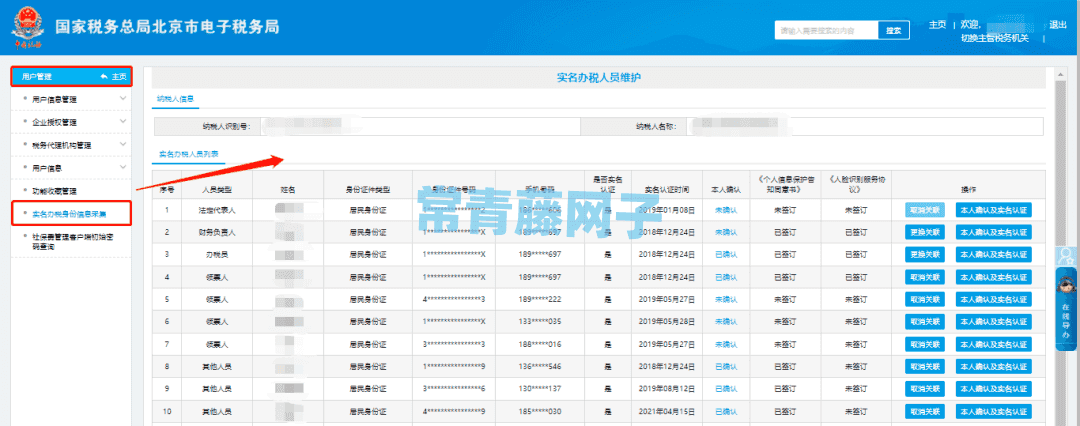Image resolution: width=1080 pixels, height=426 pixels.
Task: Focus the header search input field
Action: 826,30
